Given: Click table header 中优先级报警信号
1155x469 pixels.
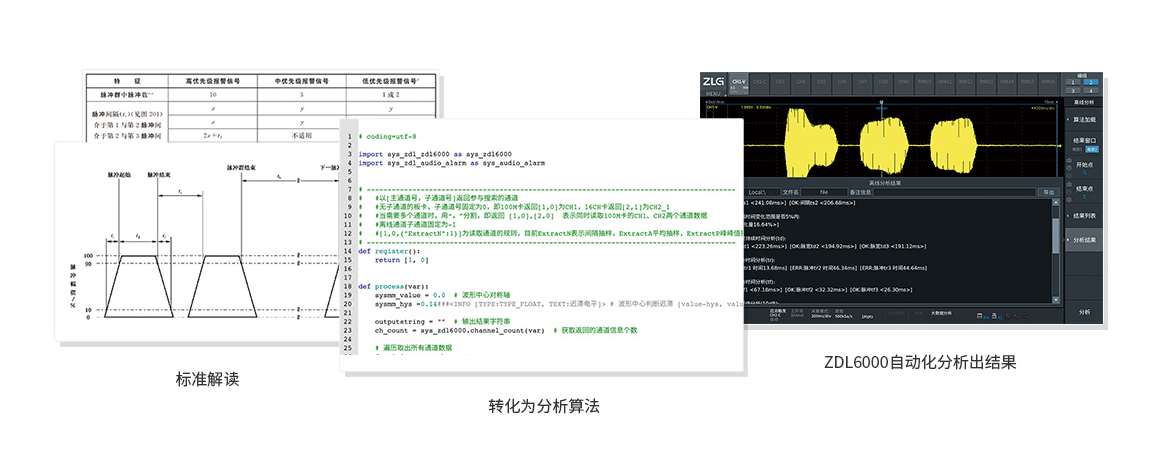Looking at the screenshot, I should click(301, 80).
